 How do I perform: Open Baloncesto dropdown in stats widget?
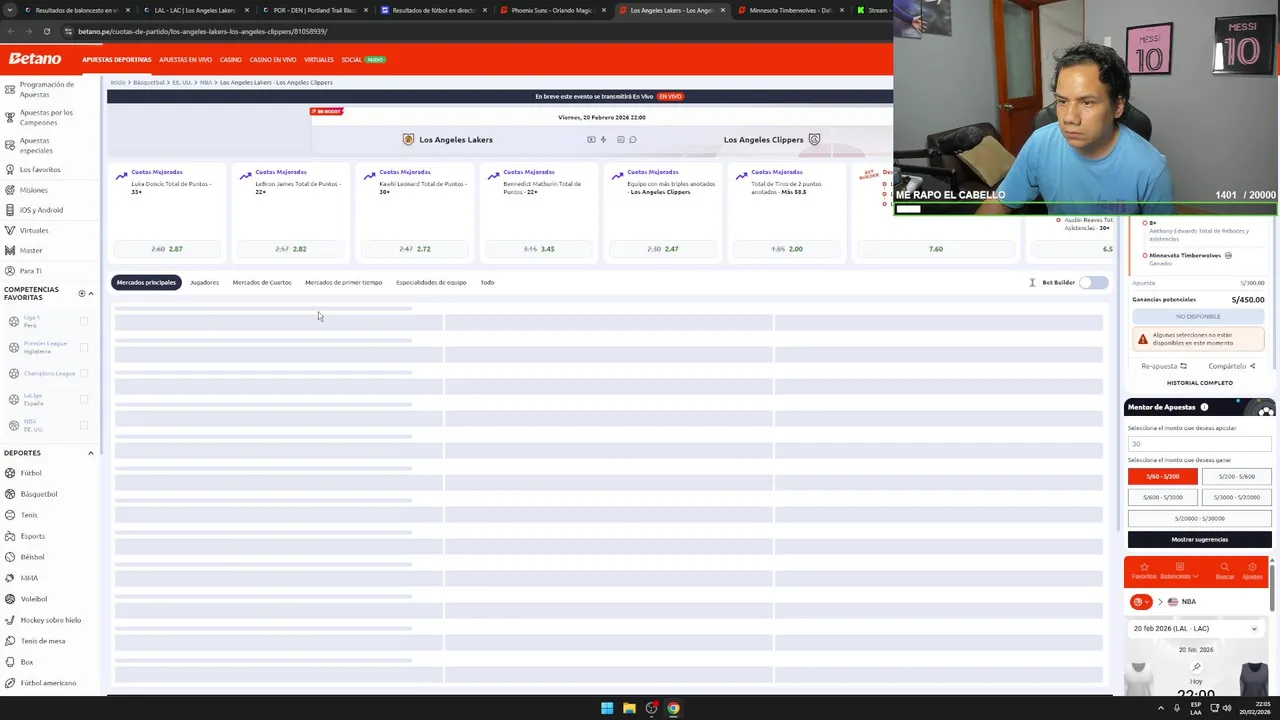[x=1180, y=571]
